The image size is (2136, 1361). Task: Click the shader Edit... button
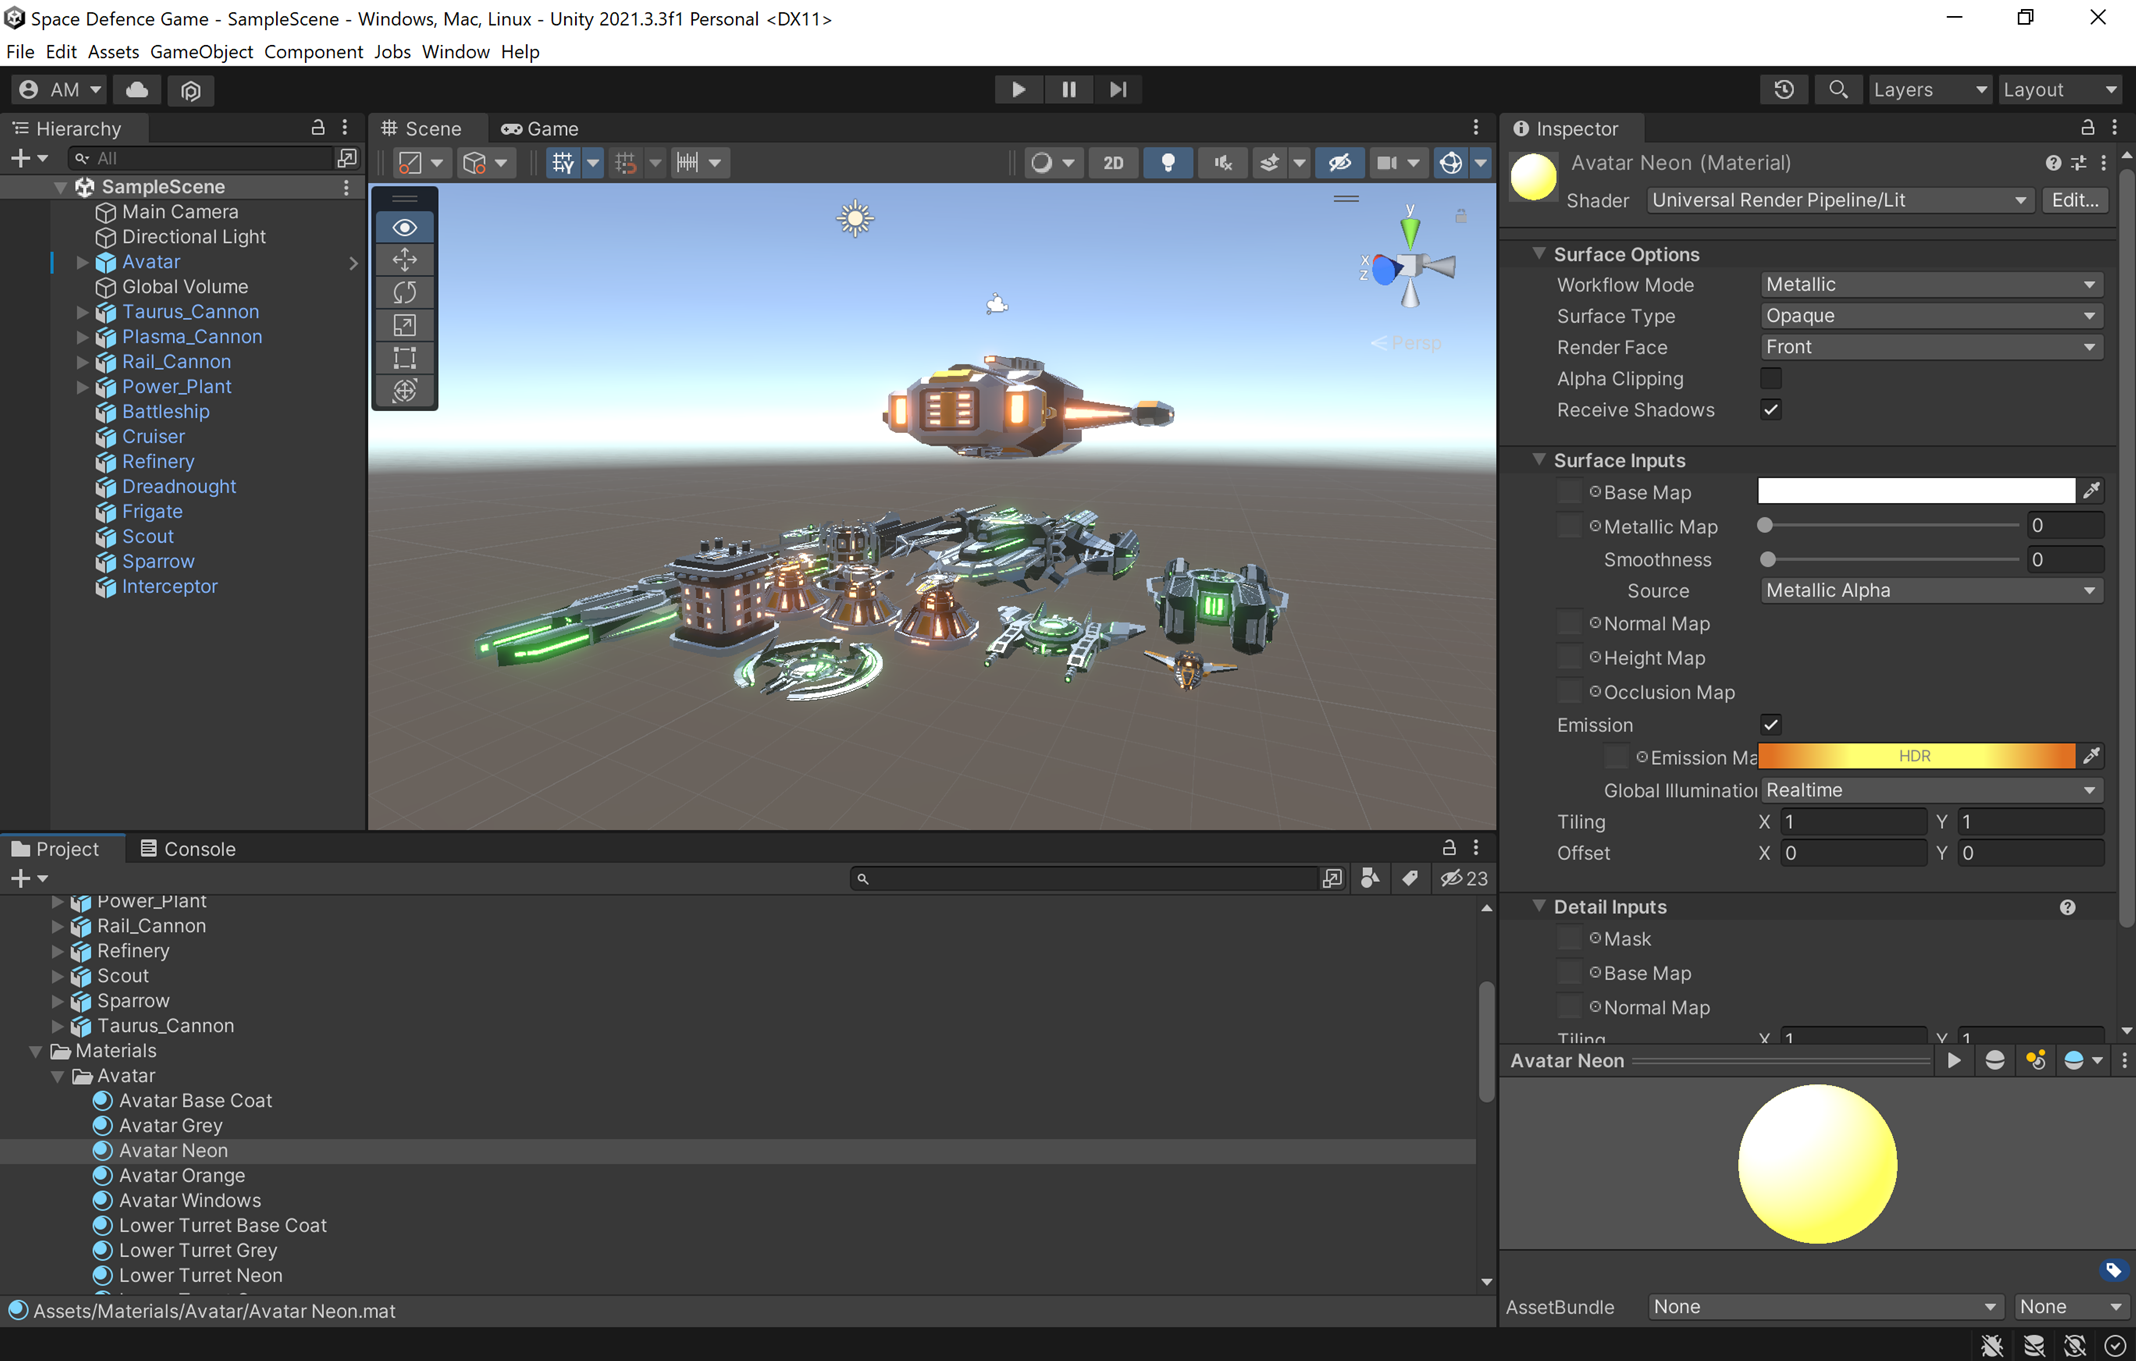(x=2075, y=200)
